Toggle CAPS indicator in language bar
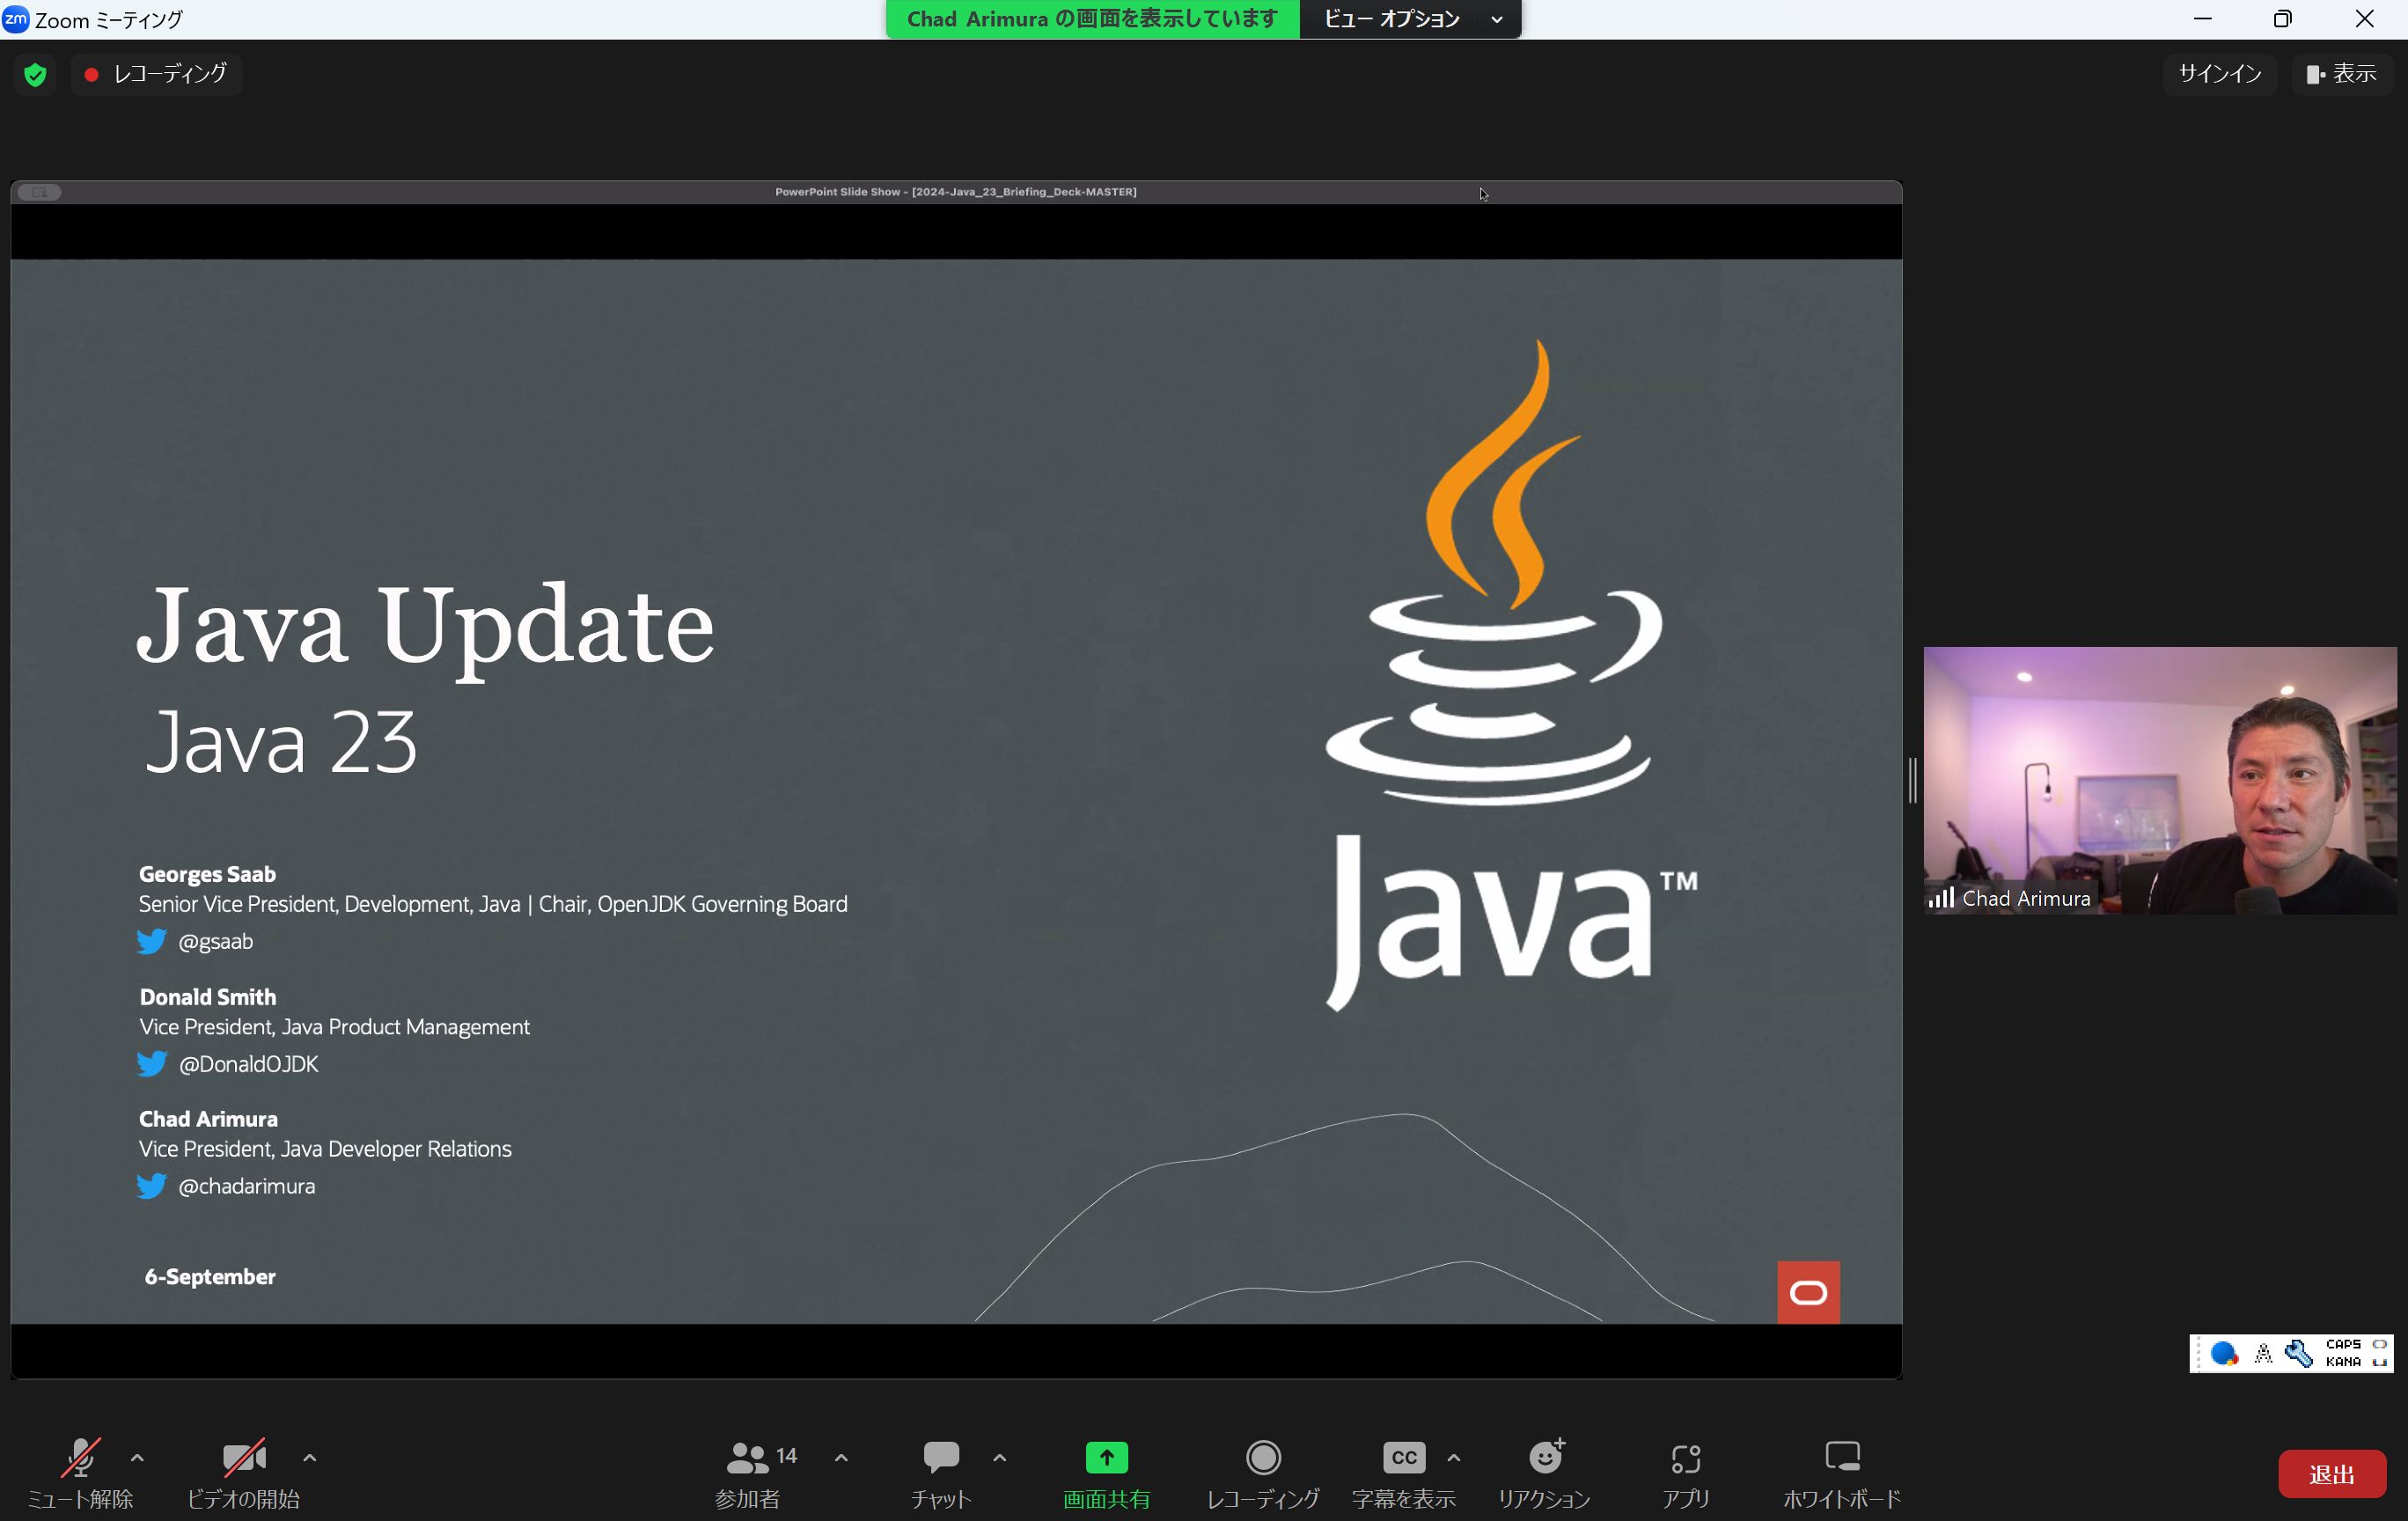The height and width of the screenshot is (1521, 2408). [x=2343, y=1345]
